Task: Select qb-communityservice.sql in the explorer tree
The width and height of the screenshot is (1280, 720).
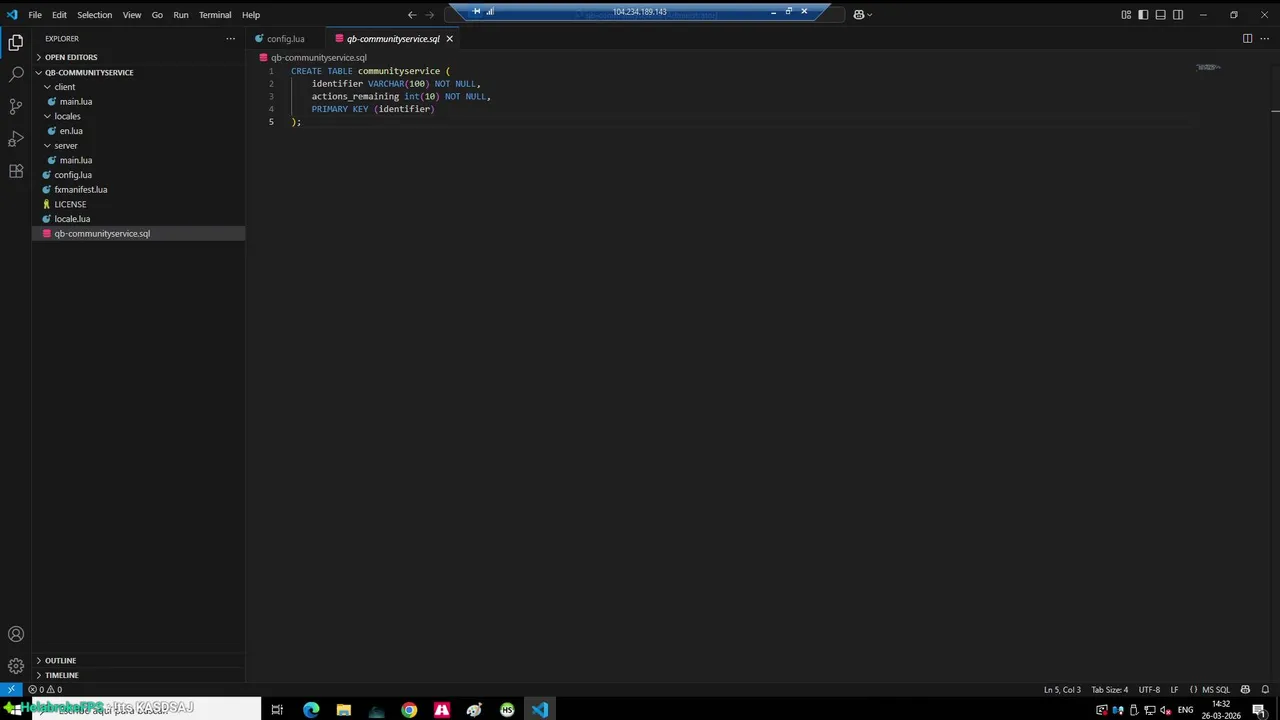Action: [x=139, y=234]
